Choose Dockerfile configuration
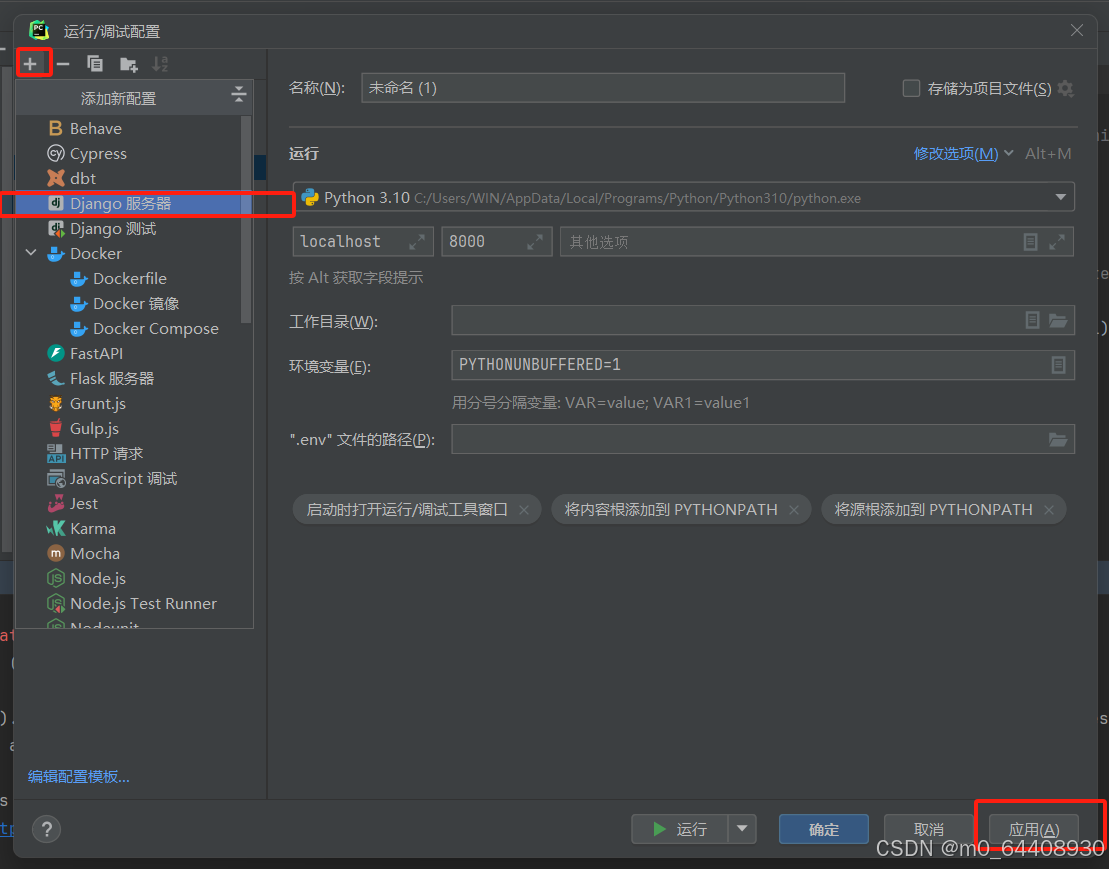The width and height of the screenshot is (1109, 869). coord(129,279)
